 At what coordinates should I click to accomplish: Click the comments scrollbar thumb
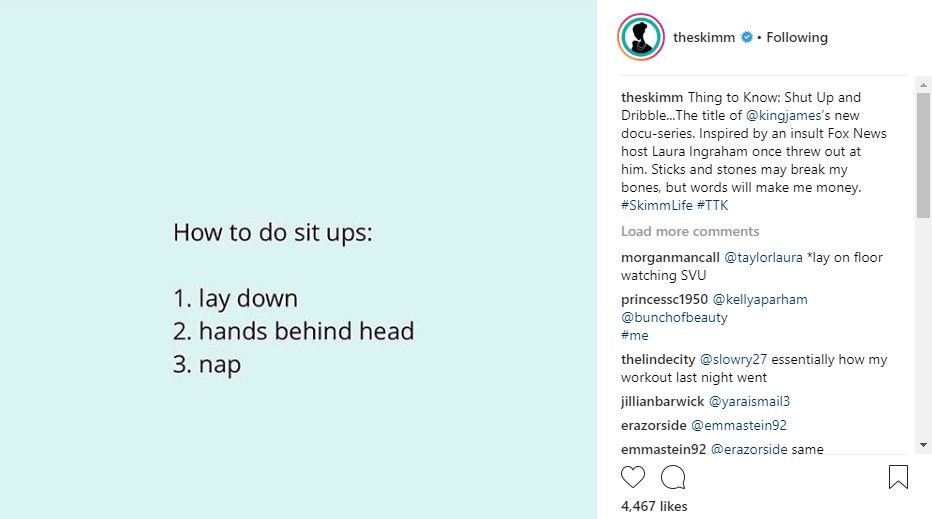coord(923,155)
